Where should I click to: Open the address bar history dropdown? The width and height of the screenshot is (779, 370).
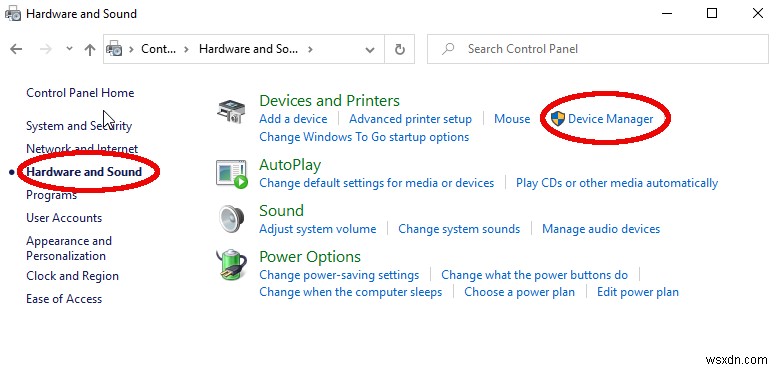370,49
